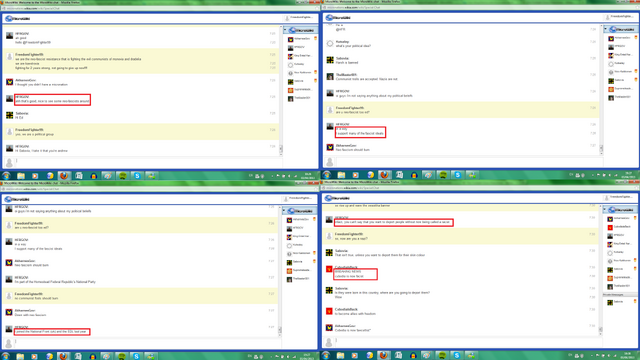This screenshot has width=640, height=360.
Task: Collapse the user list arrow in bottom-right window
Action: [x=605, y=209]
